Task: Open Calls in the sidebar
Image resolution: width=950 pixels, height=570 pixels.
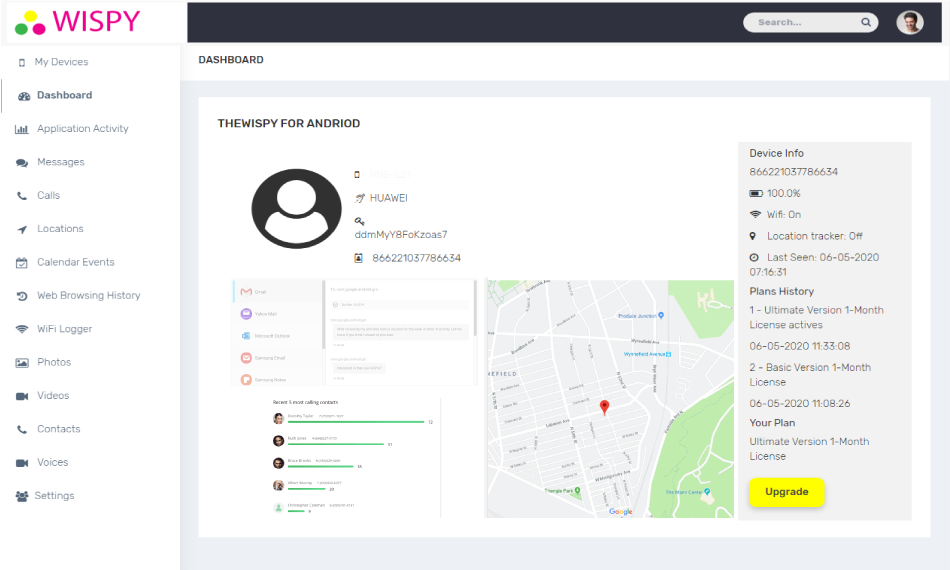Action: [x=48, y=196]
